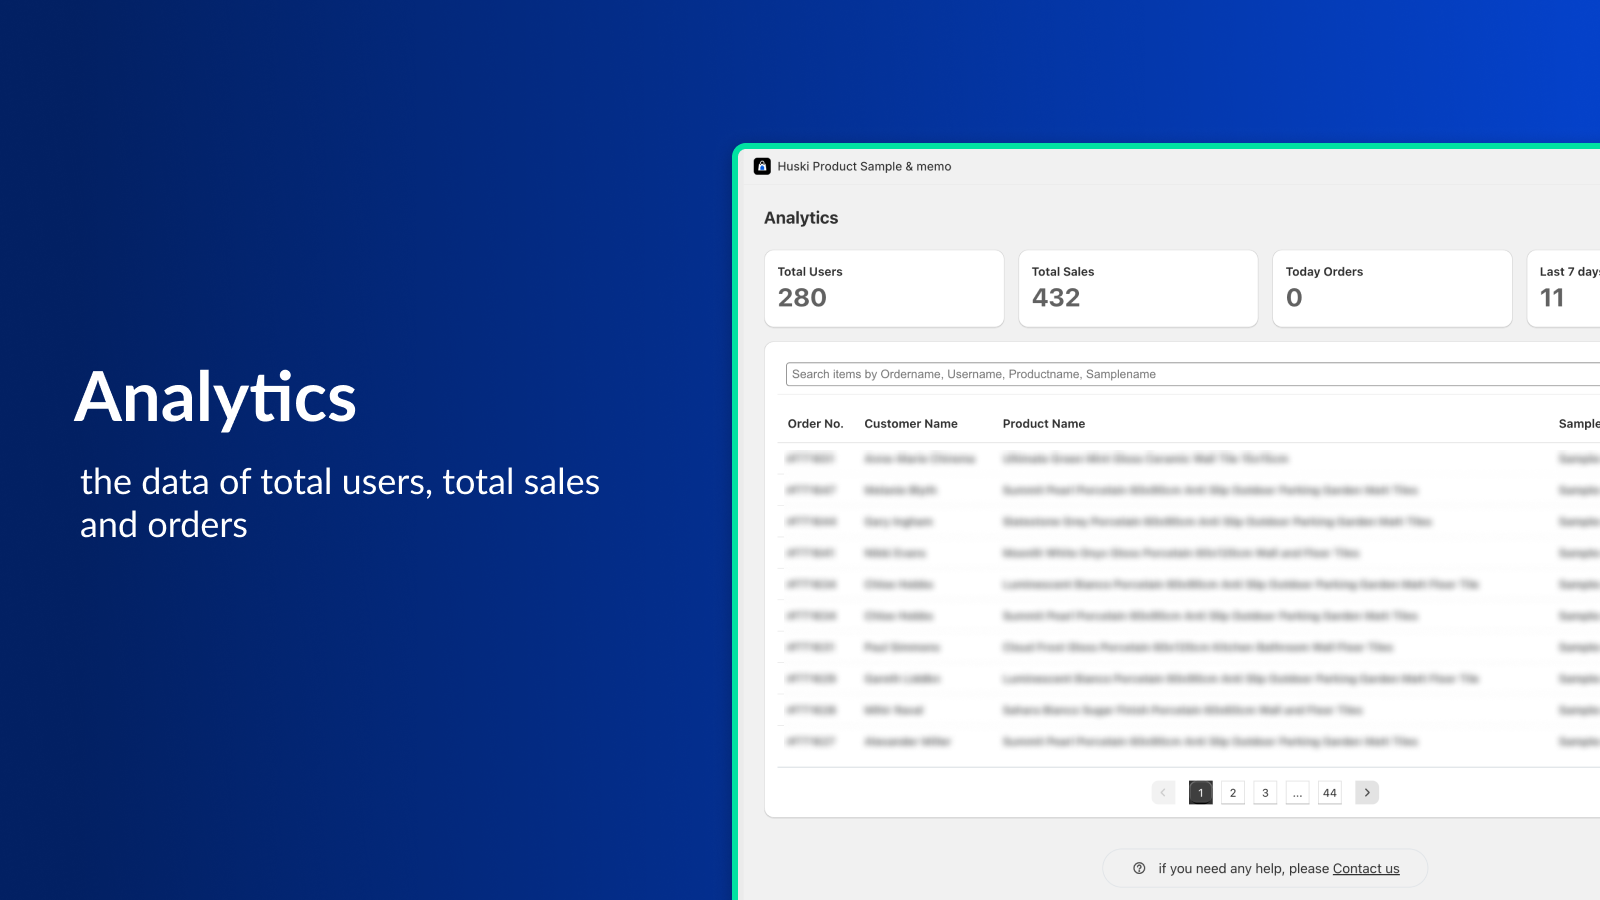Click the 280 total users value
The image size is (1600, 900).
click(802, 298)
